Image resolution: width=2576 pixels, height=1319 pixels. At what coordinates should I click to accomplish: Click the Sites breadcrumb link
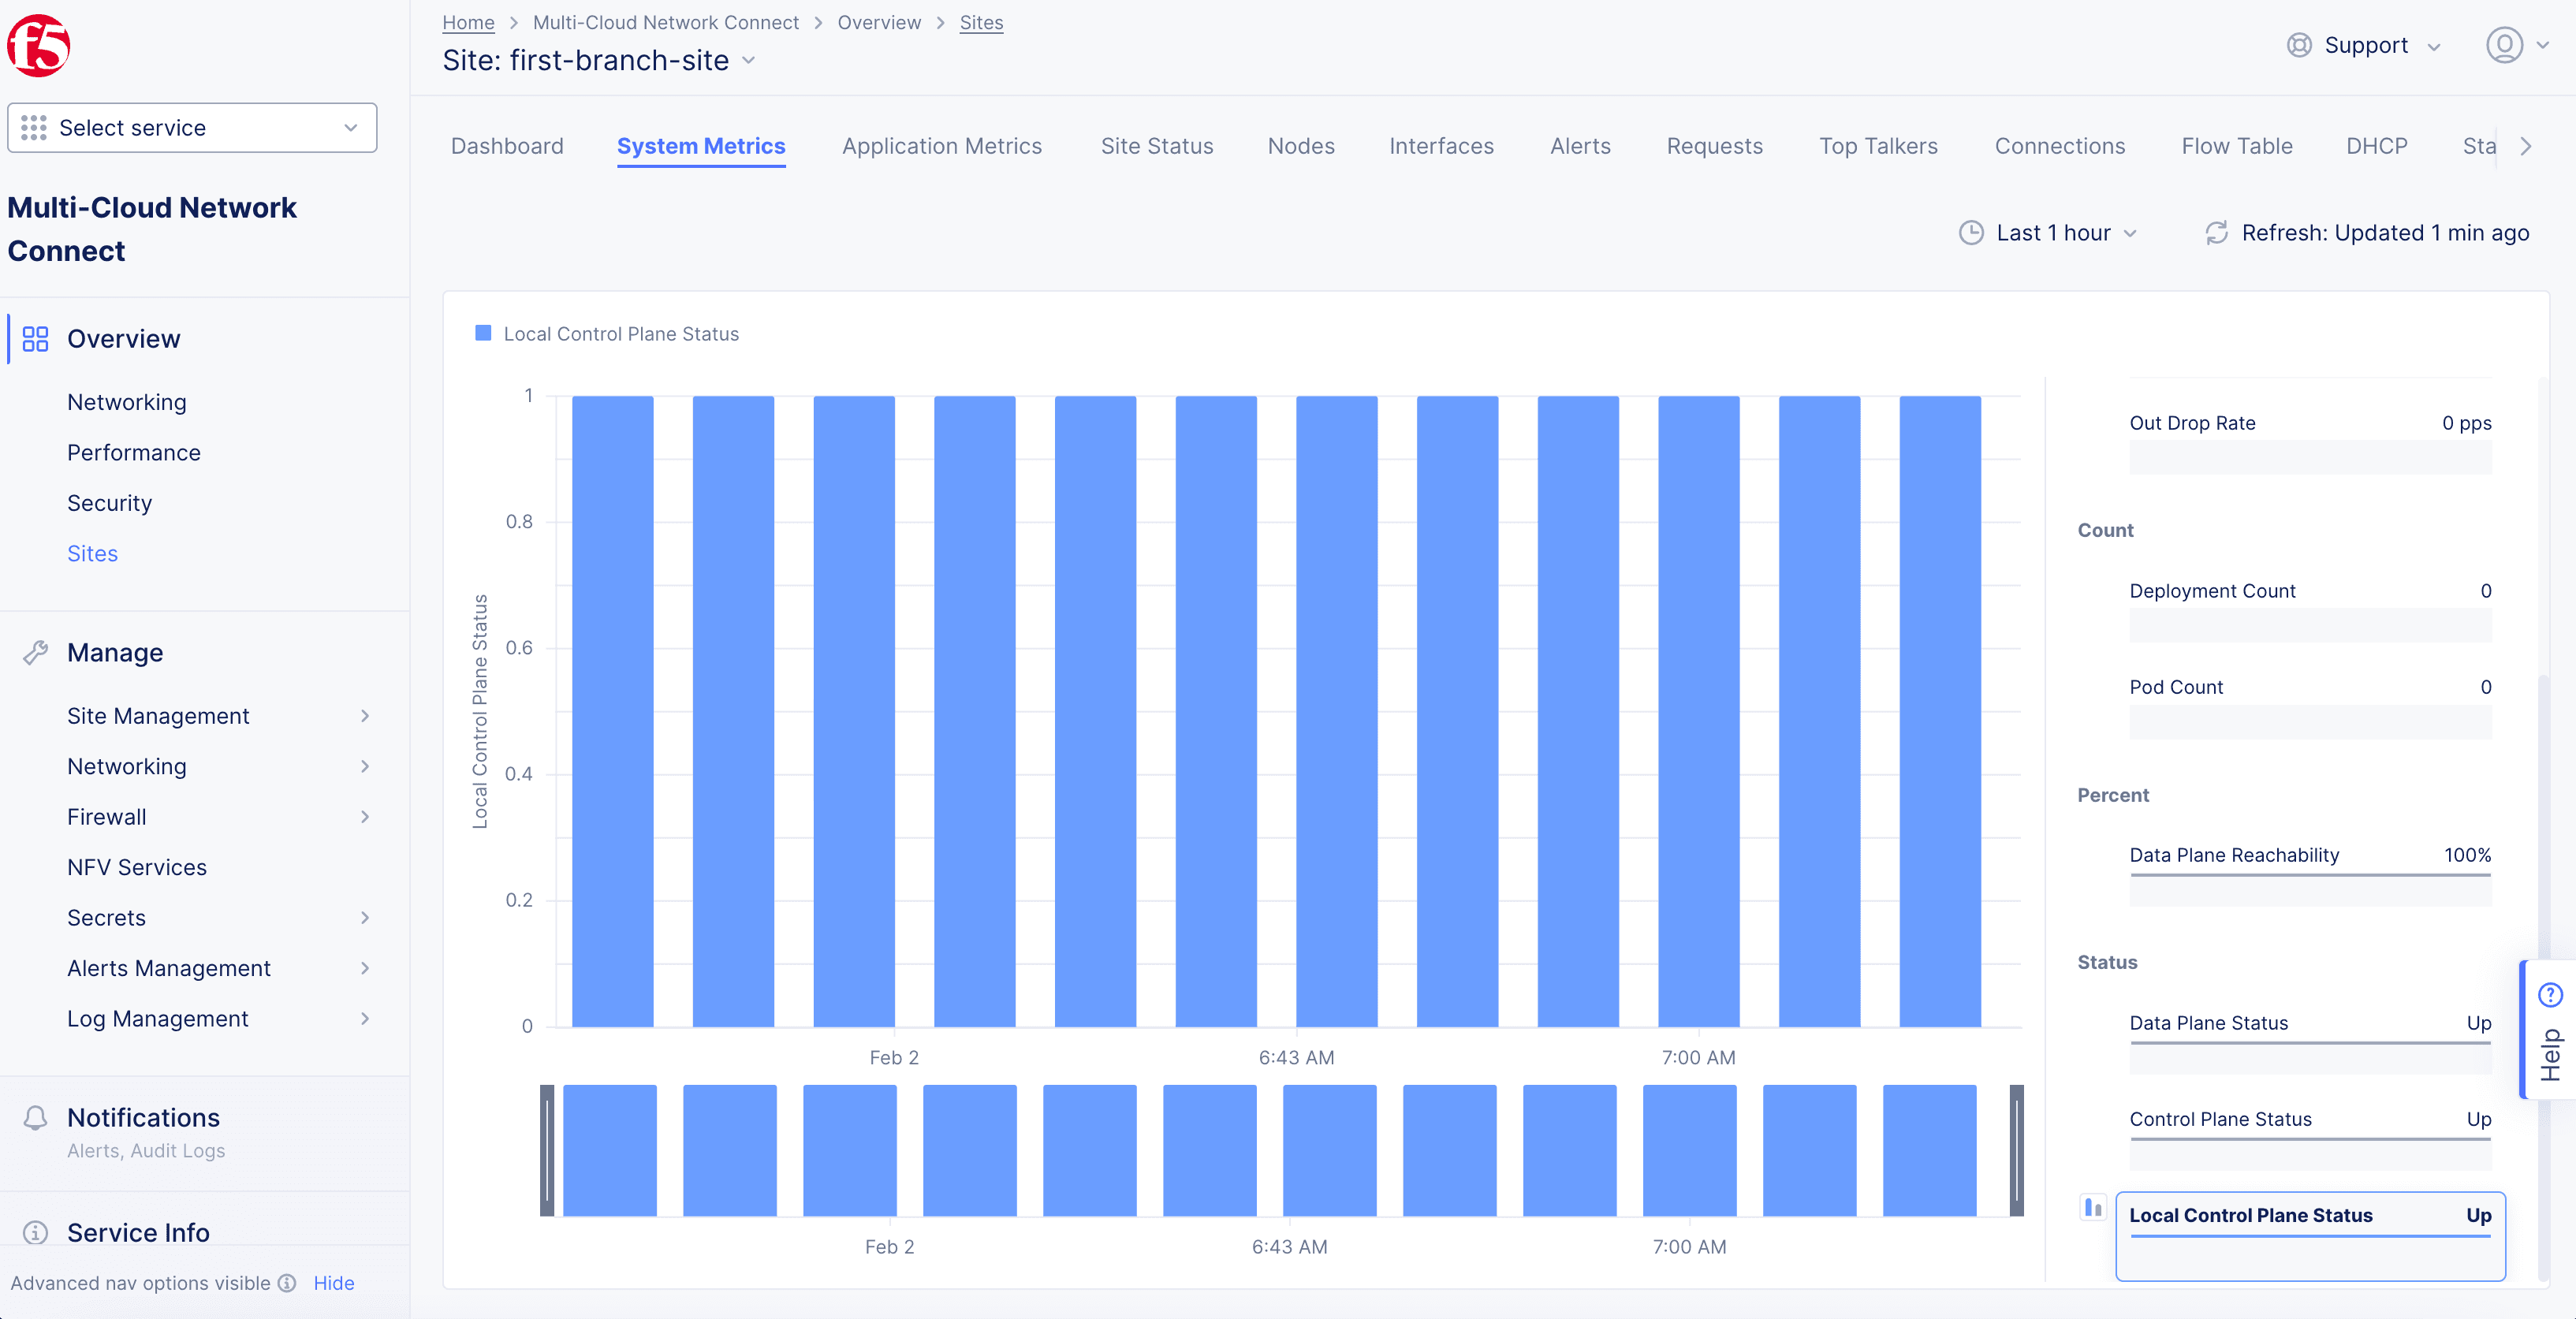point(981,22)
